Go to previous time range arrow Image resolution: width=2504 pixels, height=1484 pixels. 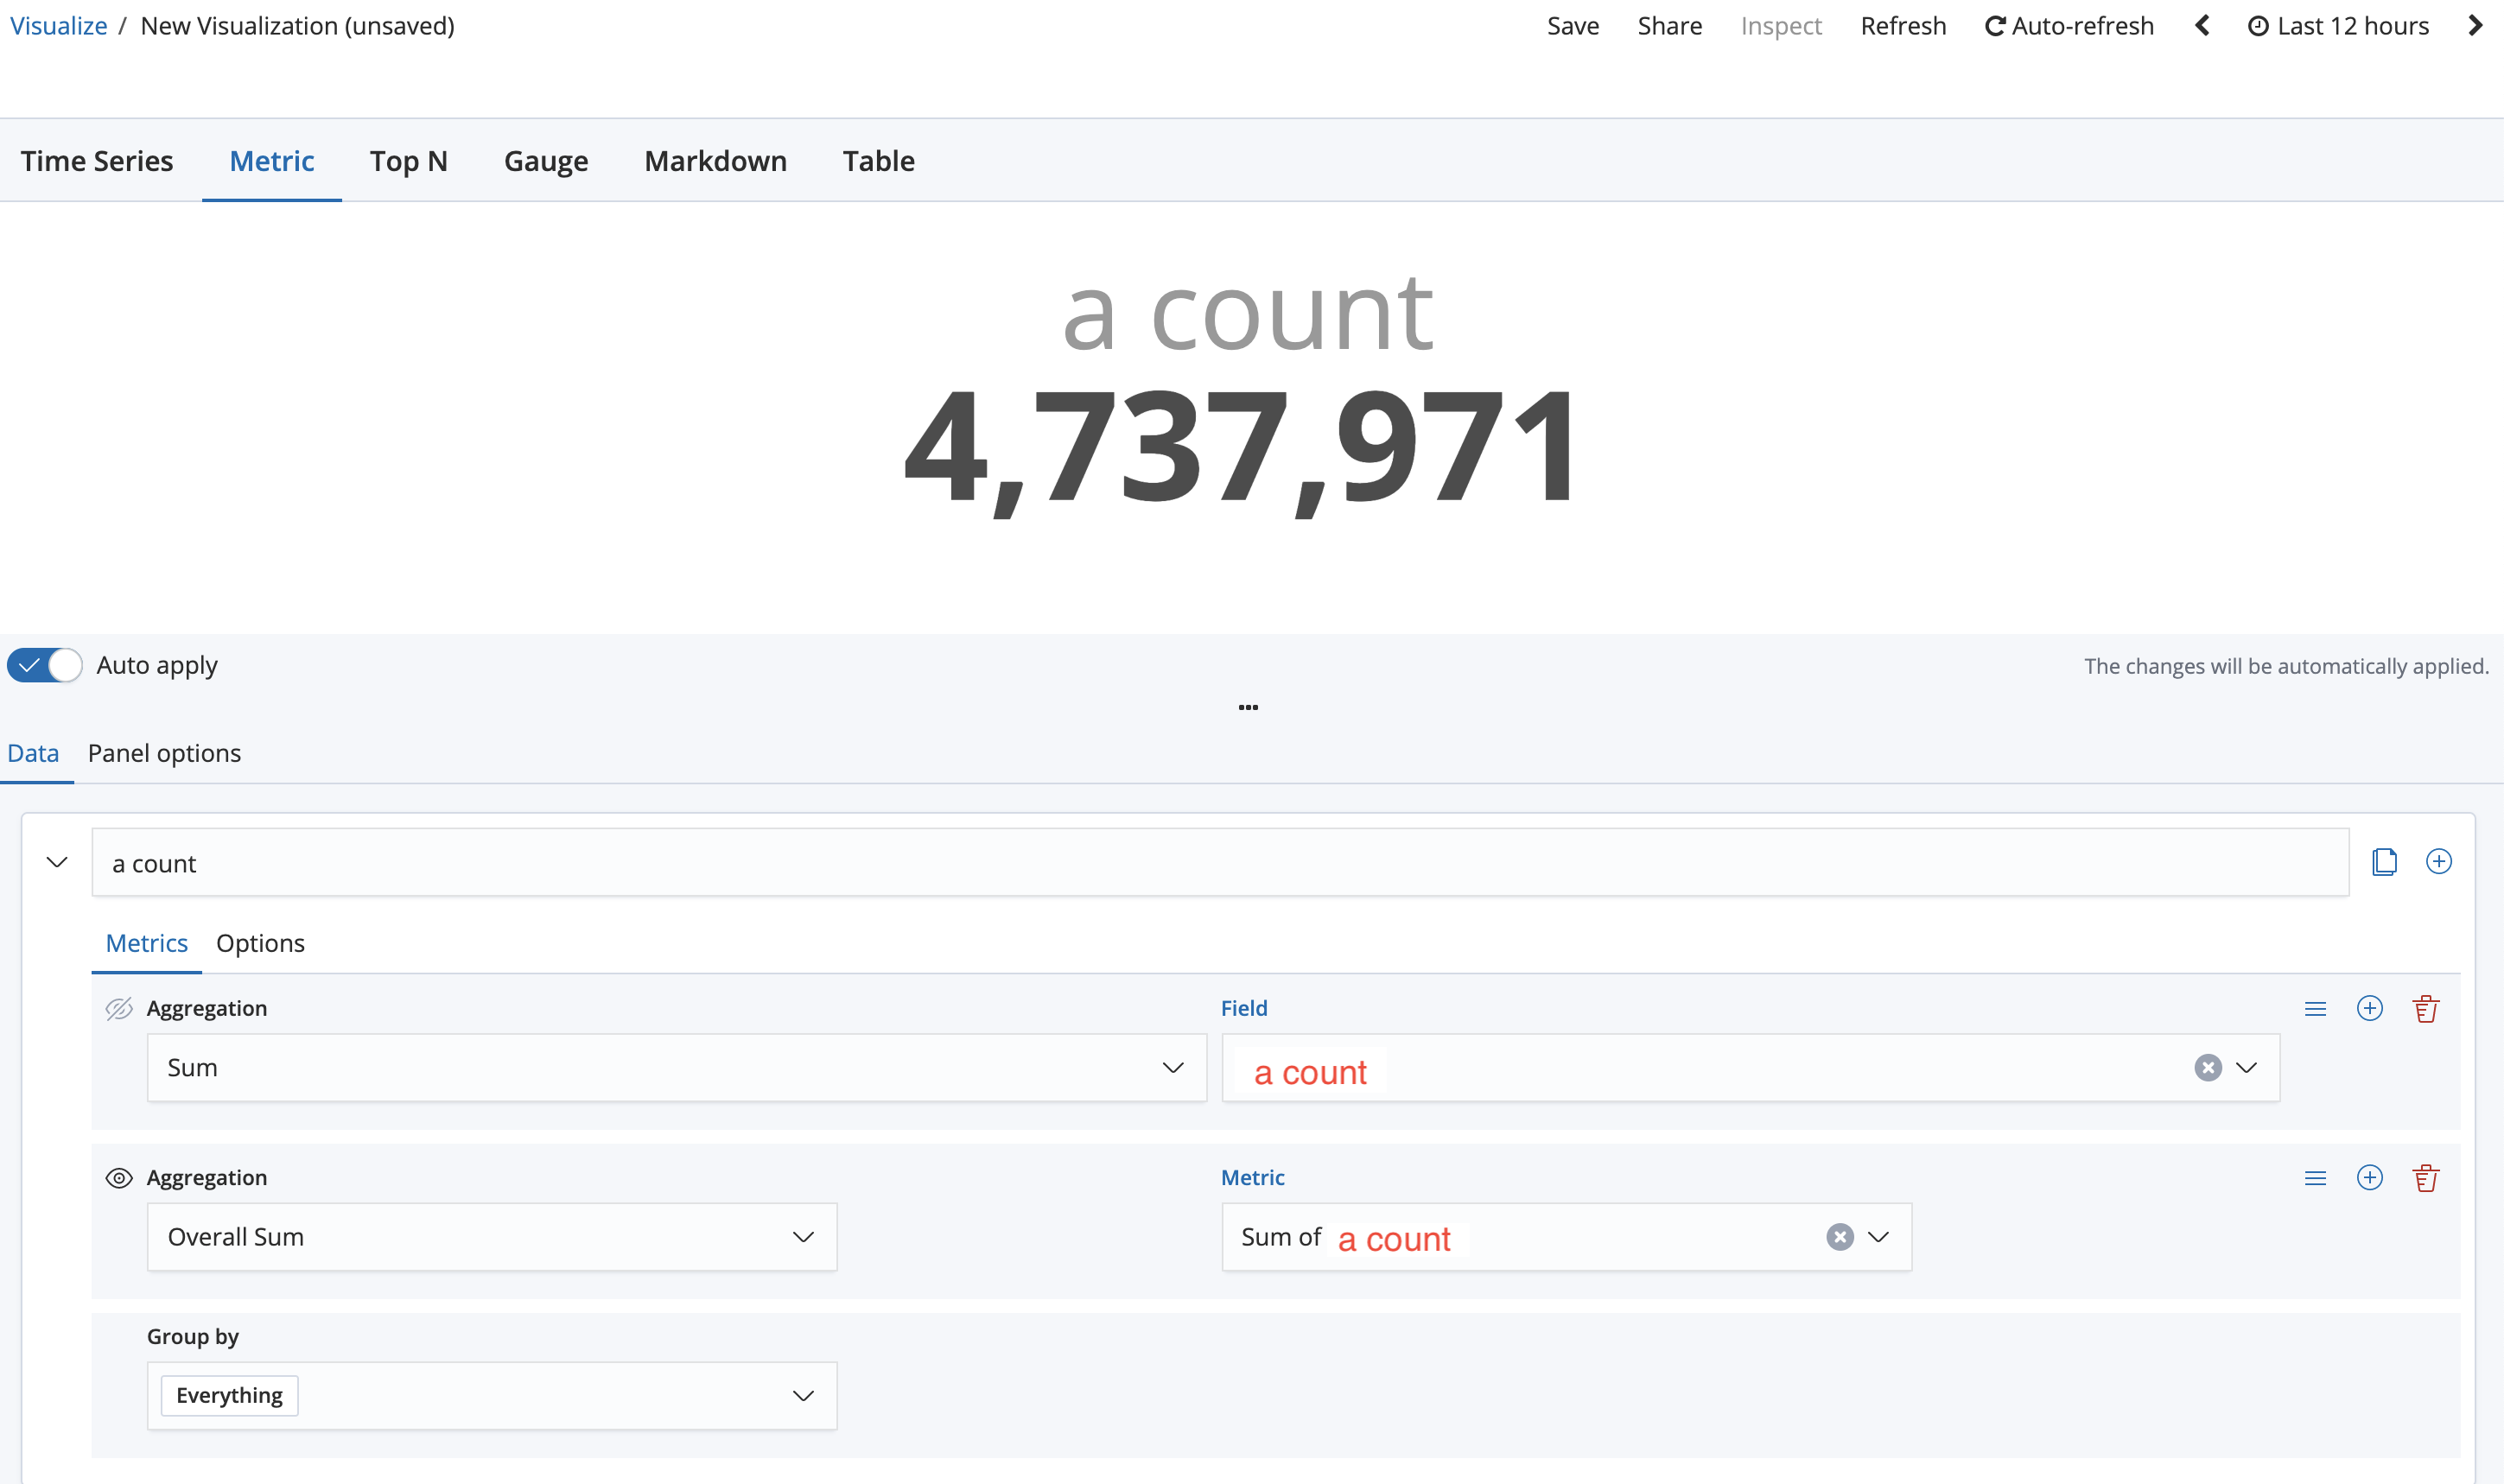(2202, 26)
